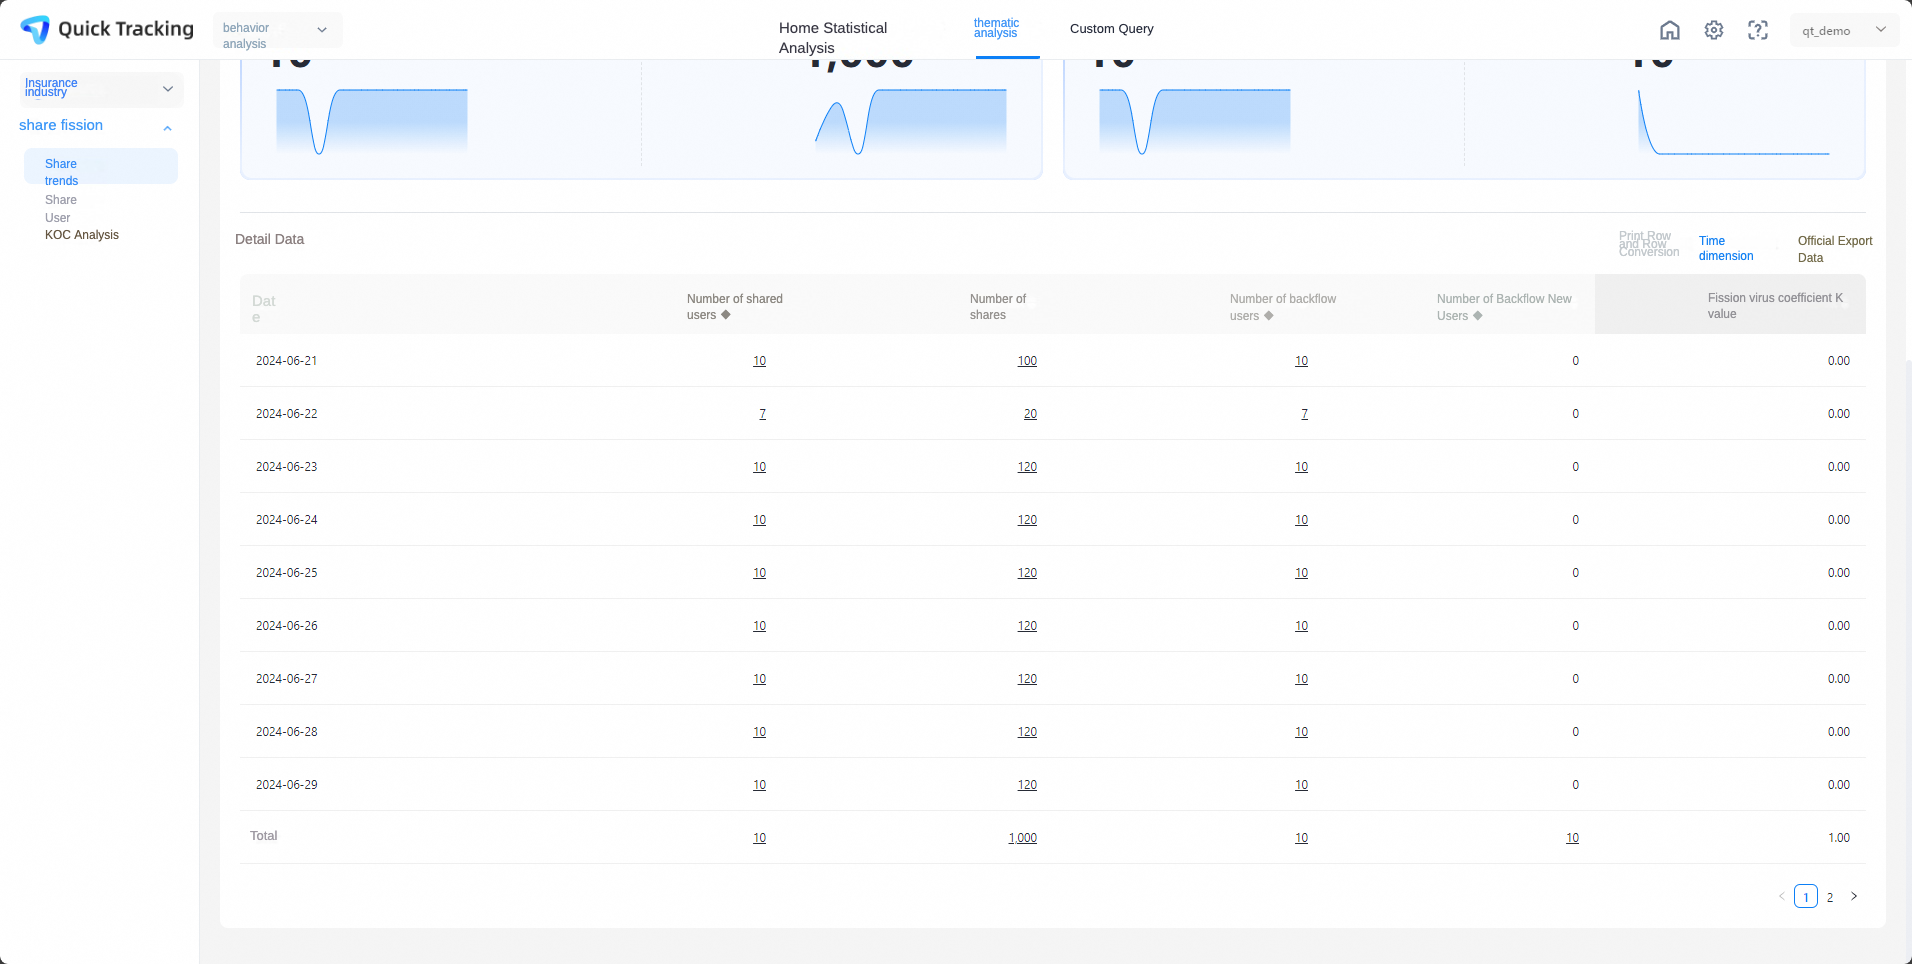Click Backflow New Users 0 for 2024-06-24
The height and width of the screenshot is (964, 1912).
tap(1576, 520)
